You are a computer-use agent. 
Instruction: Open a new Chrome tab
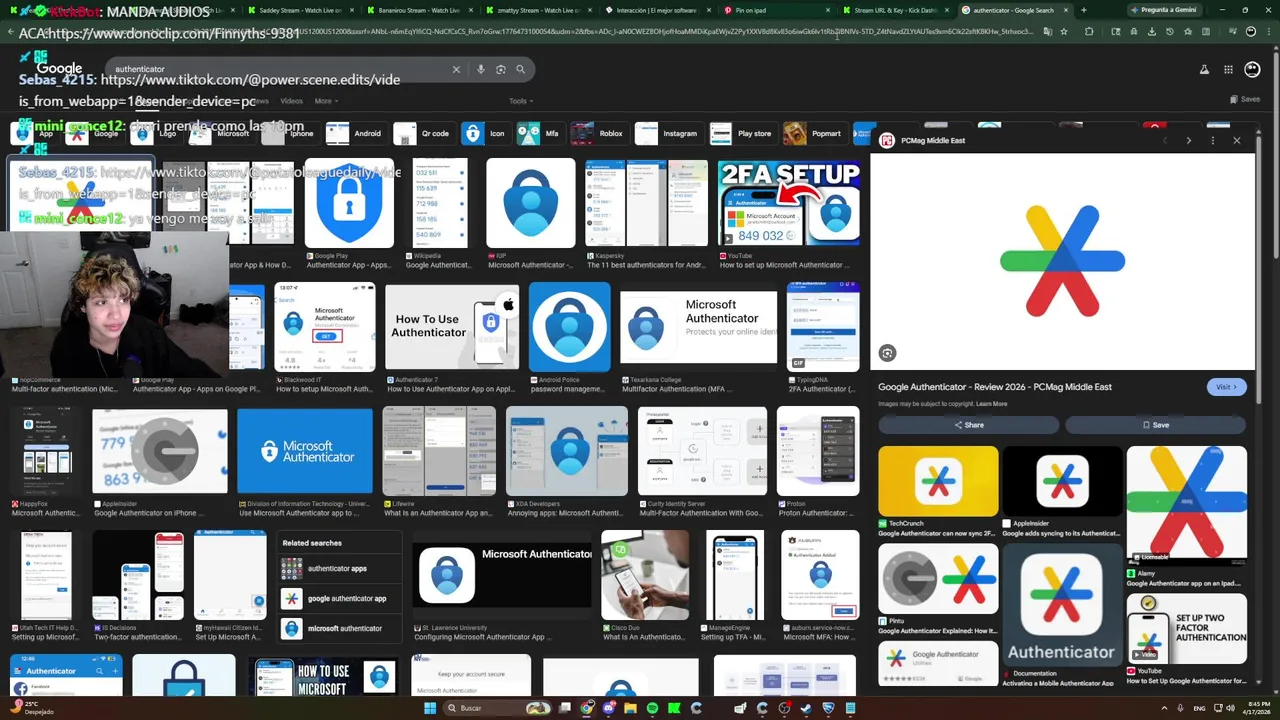(x=1083, y=10)
